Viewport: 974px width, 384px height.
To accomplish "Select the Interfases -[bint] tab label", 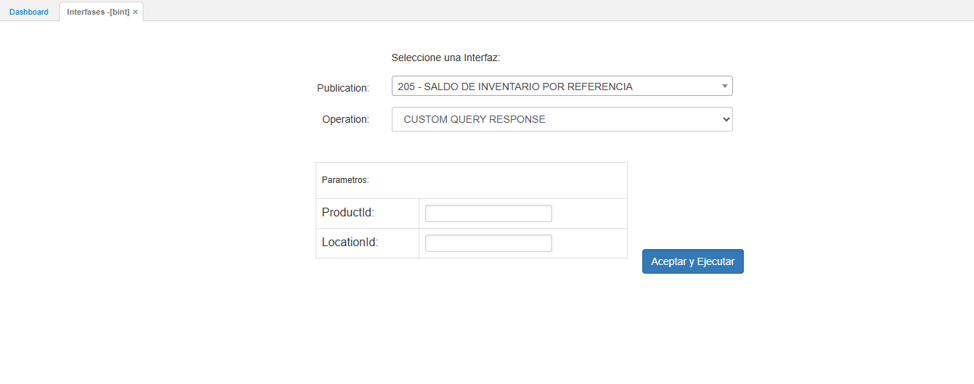I will pyautogui.click(x=98, y=12).
